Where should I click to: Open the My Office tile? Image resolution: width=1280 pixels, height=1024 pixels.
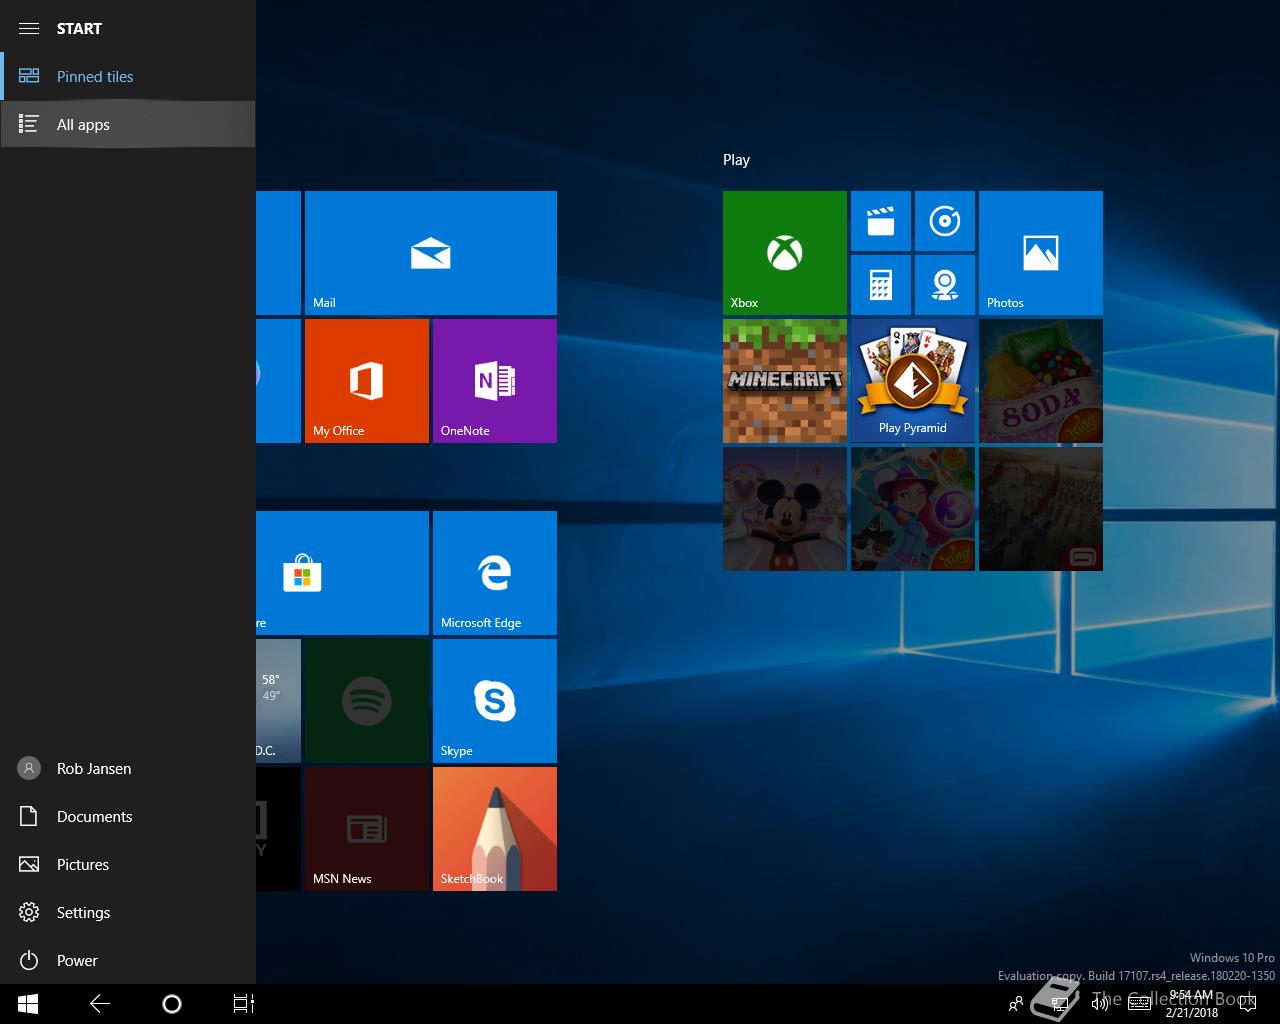pos(367,381)
